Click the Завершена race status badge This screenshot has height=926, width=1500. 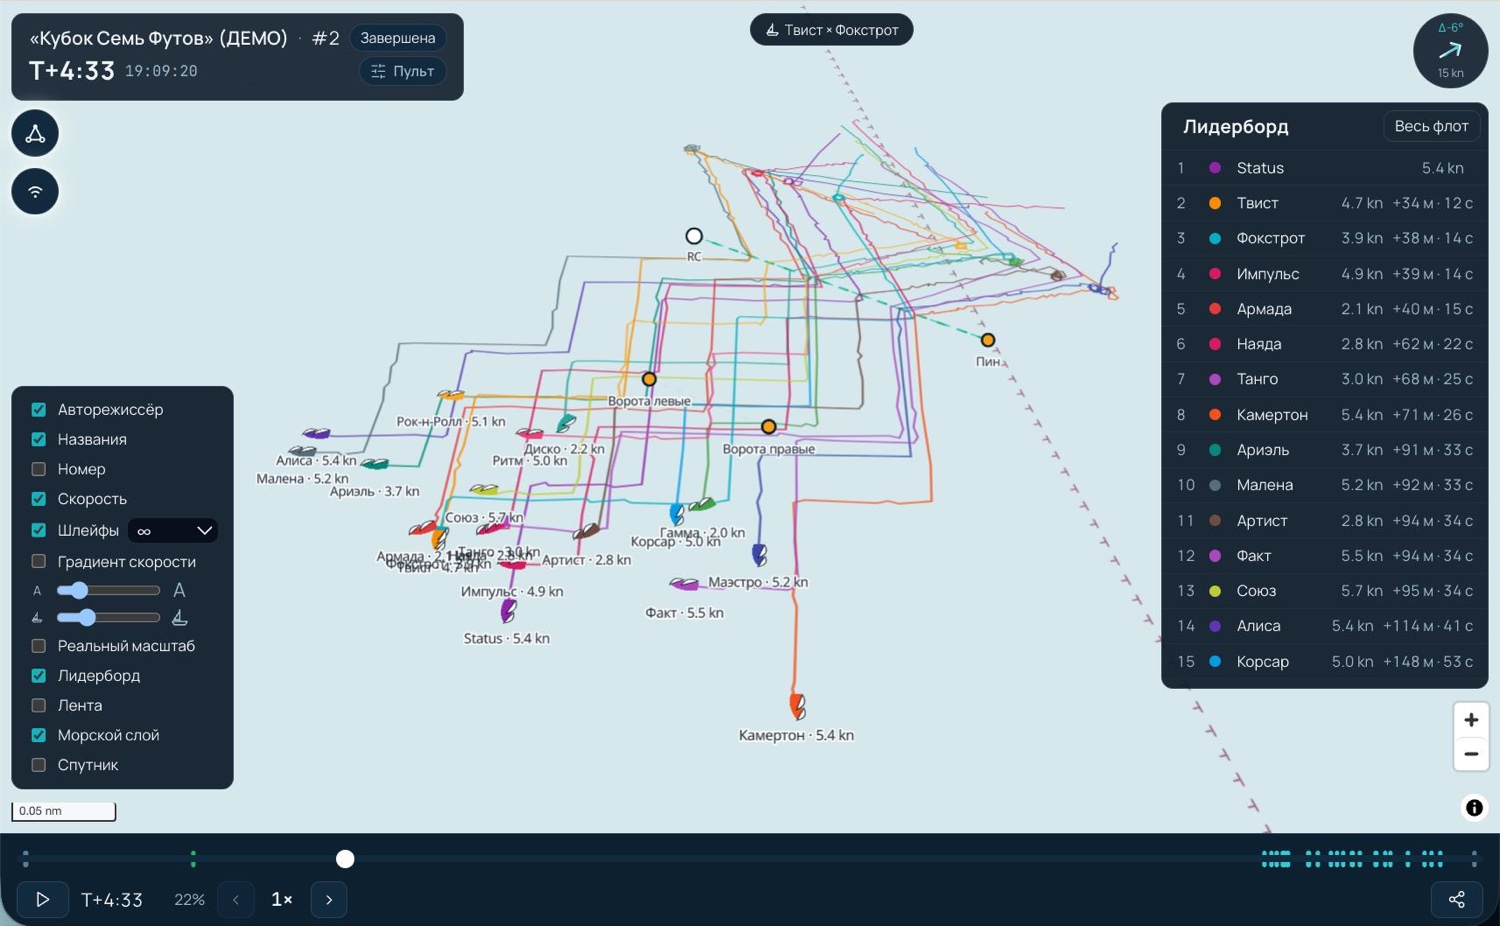(x=398, y=38)
